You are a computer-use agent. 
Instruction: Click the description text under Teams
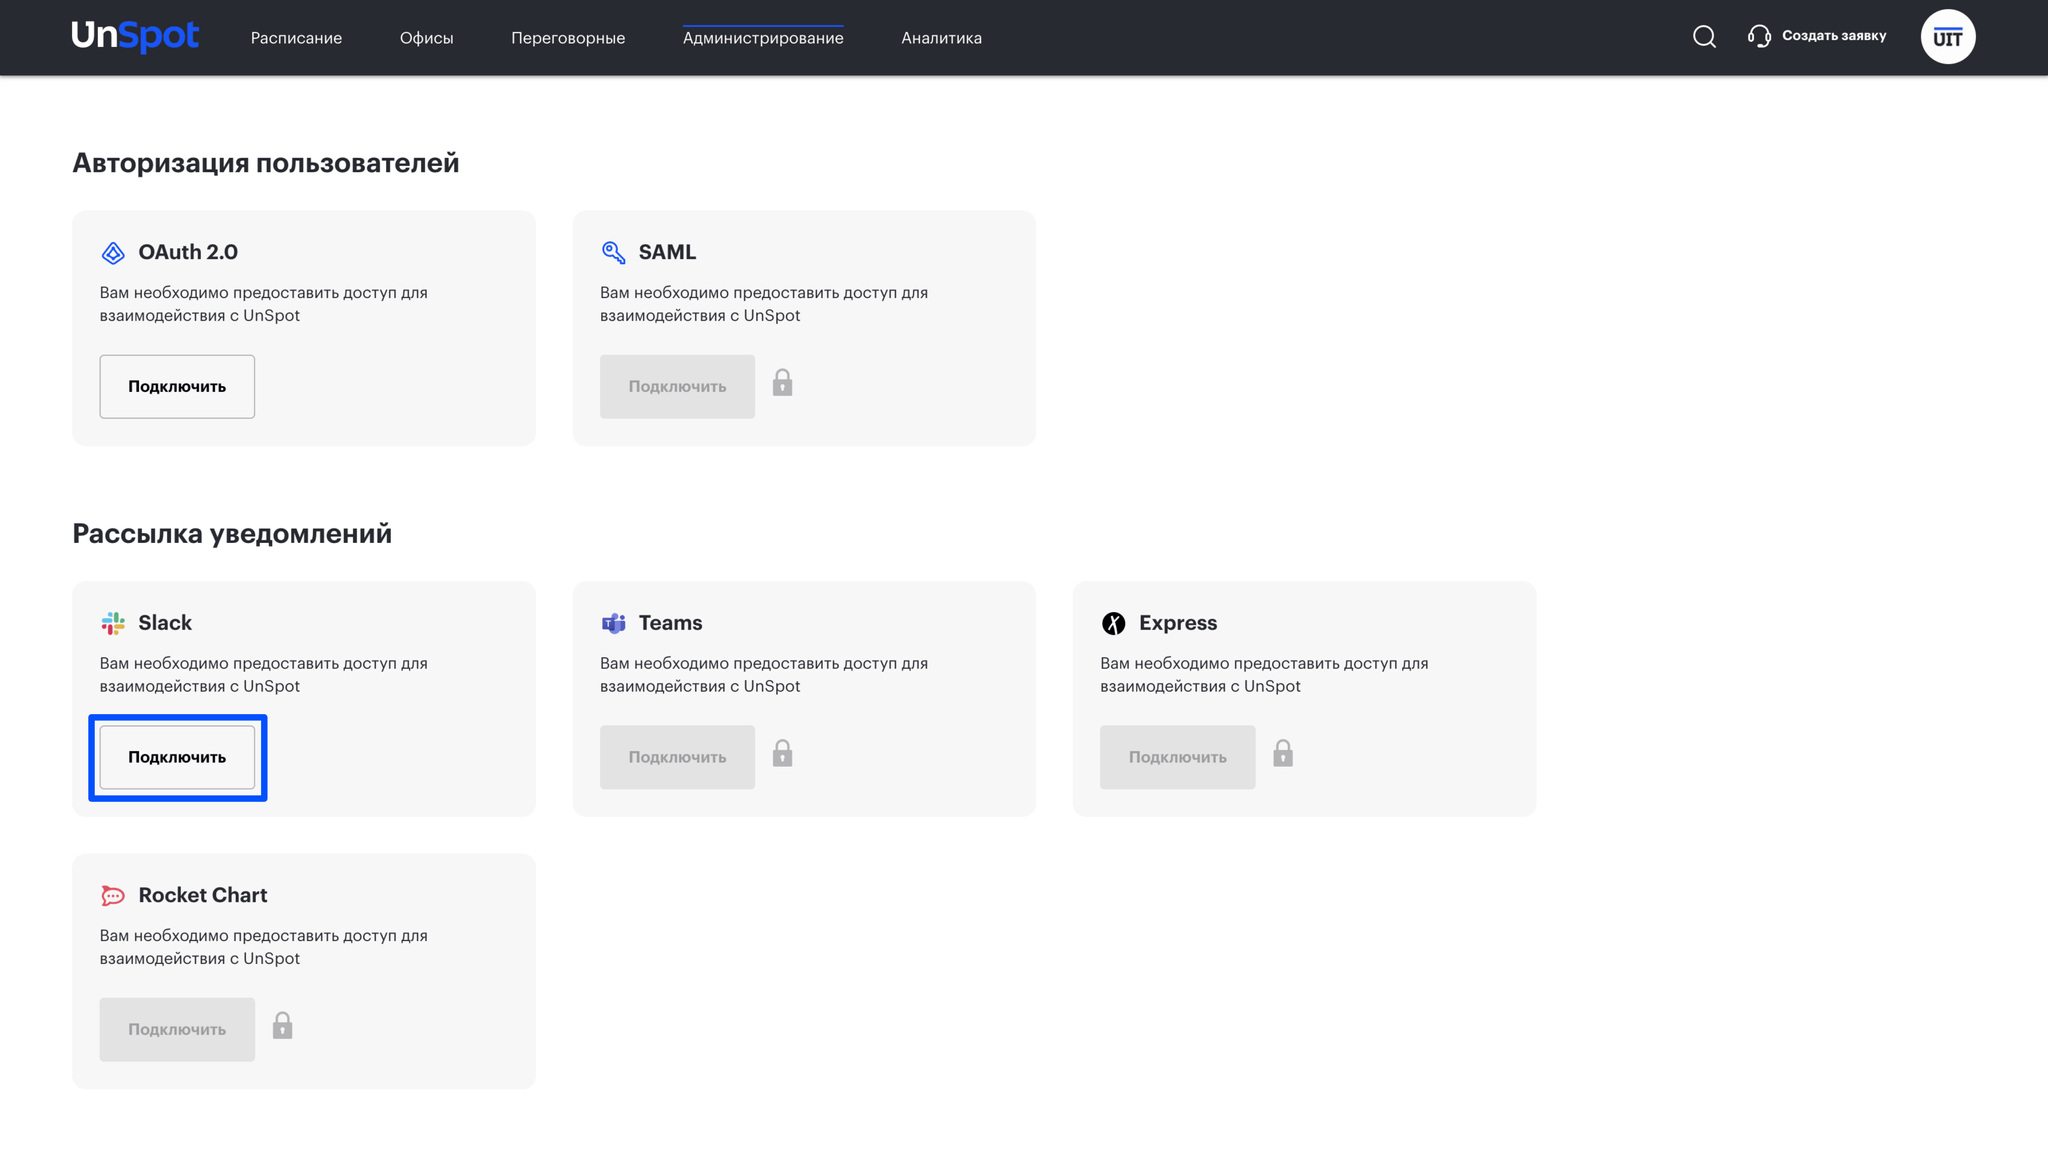[764, 675]
